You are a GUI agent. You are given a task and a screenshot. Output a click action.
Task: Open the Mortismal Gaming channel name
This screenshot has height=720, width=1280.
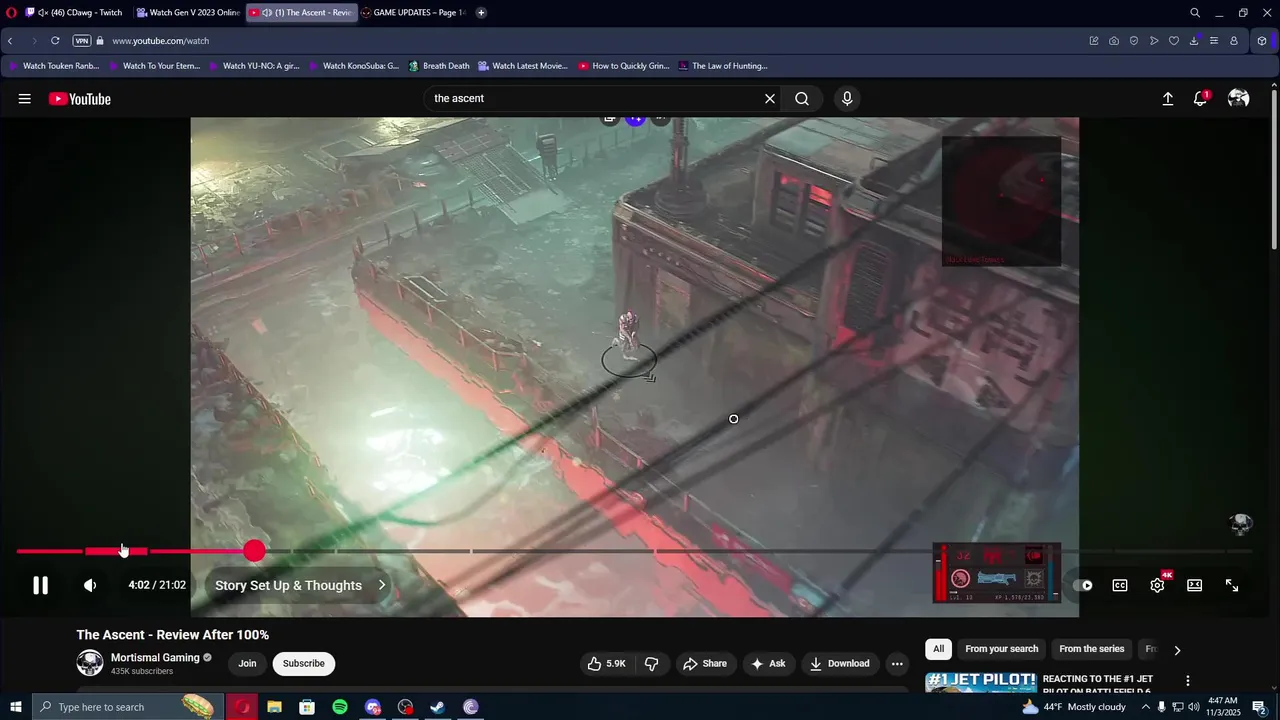click(155, 658)
